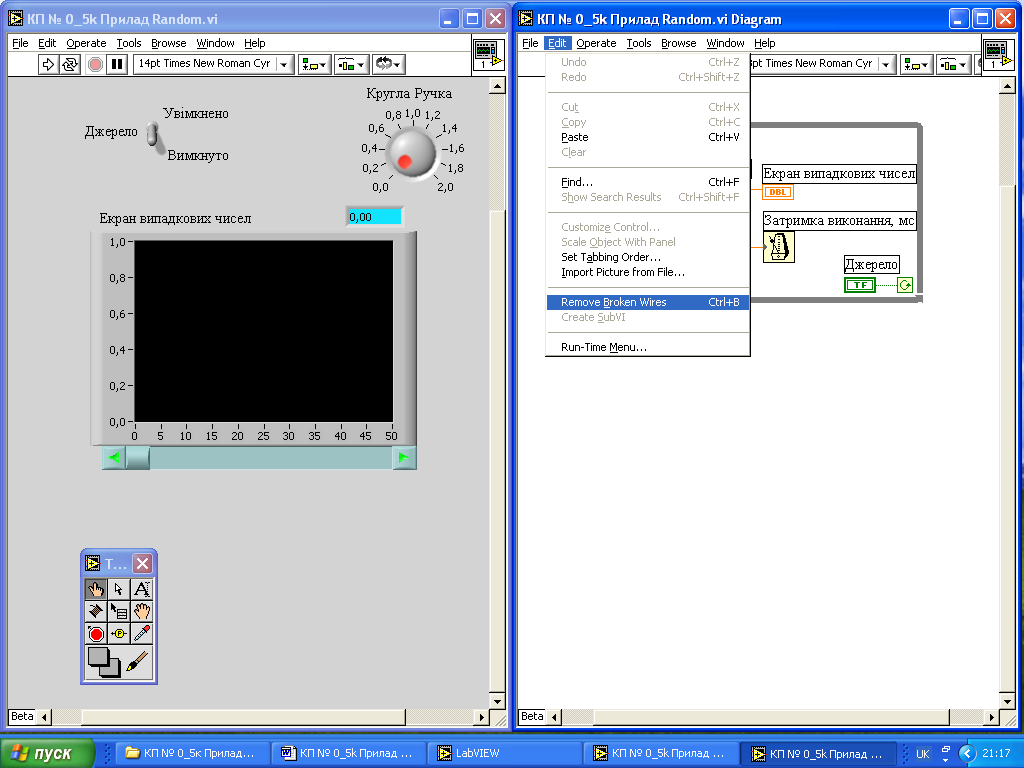Viewport: 1024px width, 768px height.
Task: Open Operate menu in front panel window
Action: click(x=86, y=43)
